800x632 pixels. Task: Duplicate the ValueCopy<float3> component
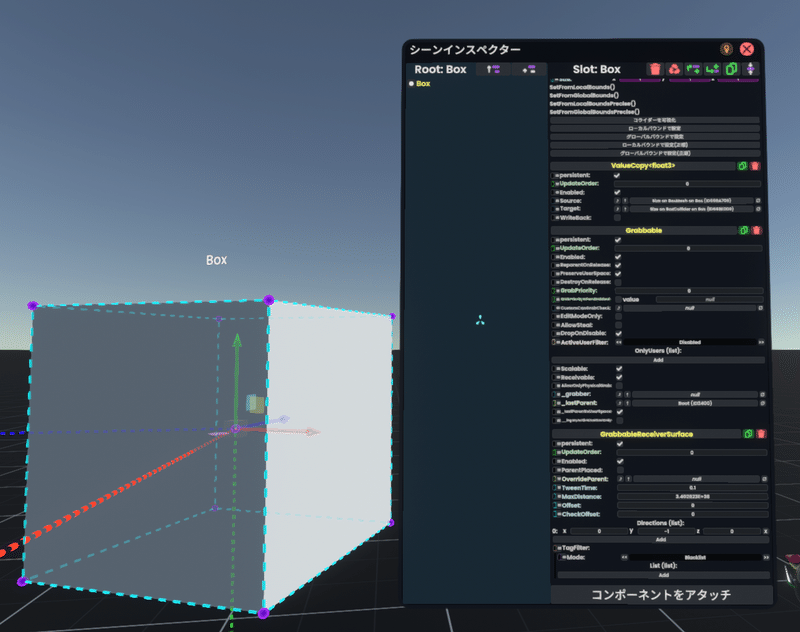pyautogui.click(x=742, y=166)
